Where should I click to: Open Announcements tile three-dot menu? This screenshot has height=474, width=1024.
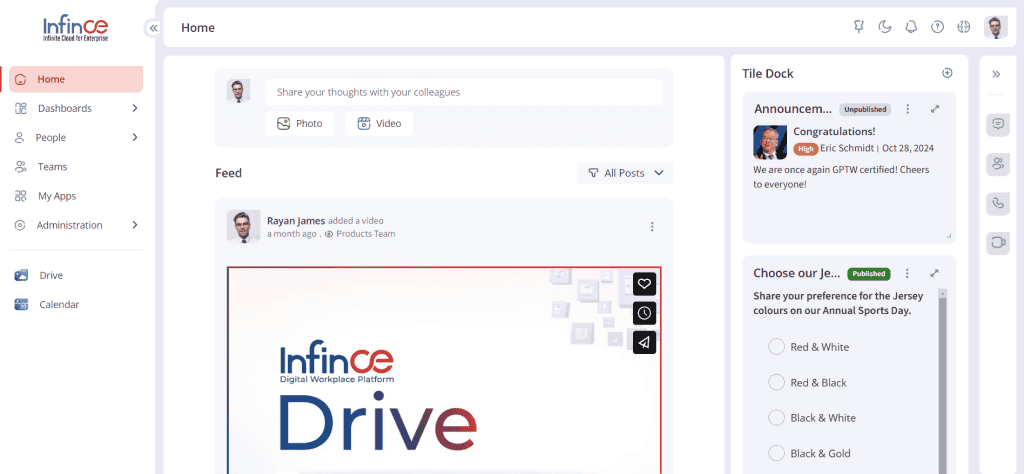tap(907, 109)
